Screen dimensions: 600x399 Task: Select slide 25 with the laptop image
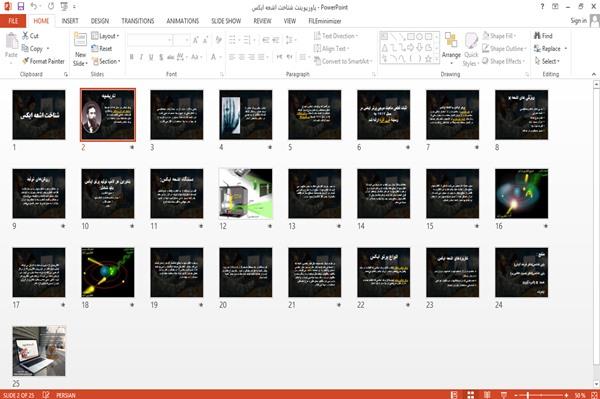point(39,351)
